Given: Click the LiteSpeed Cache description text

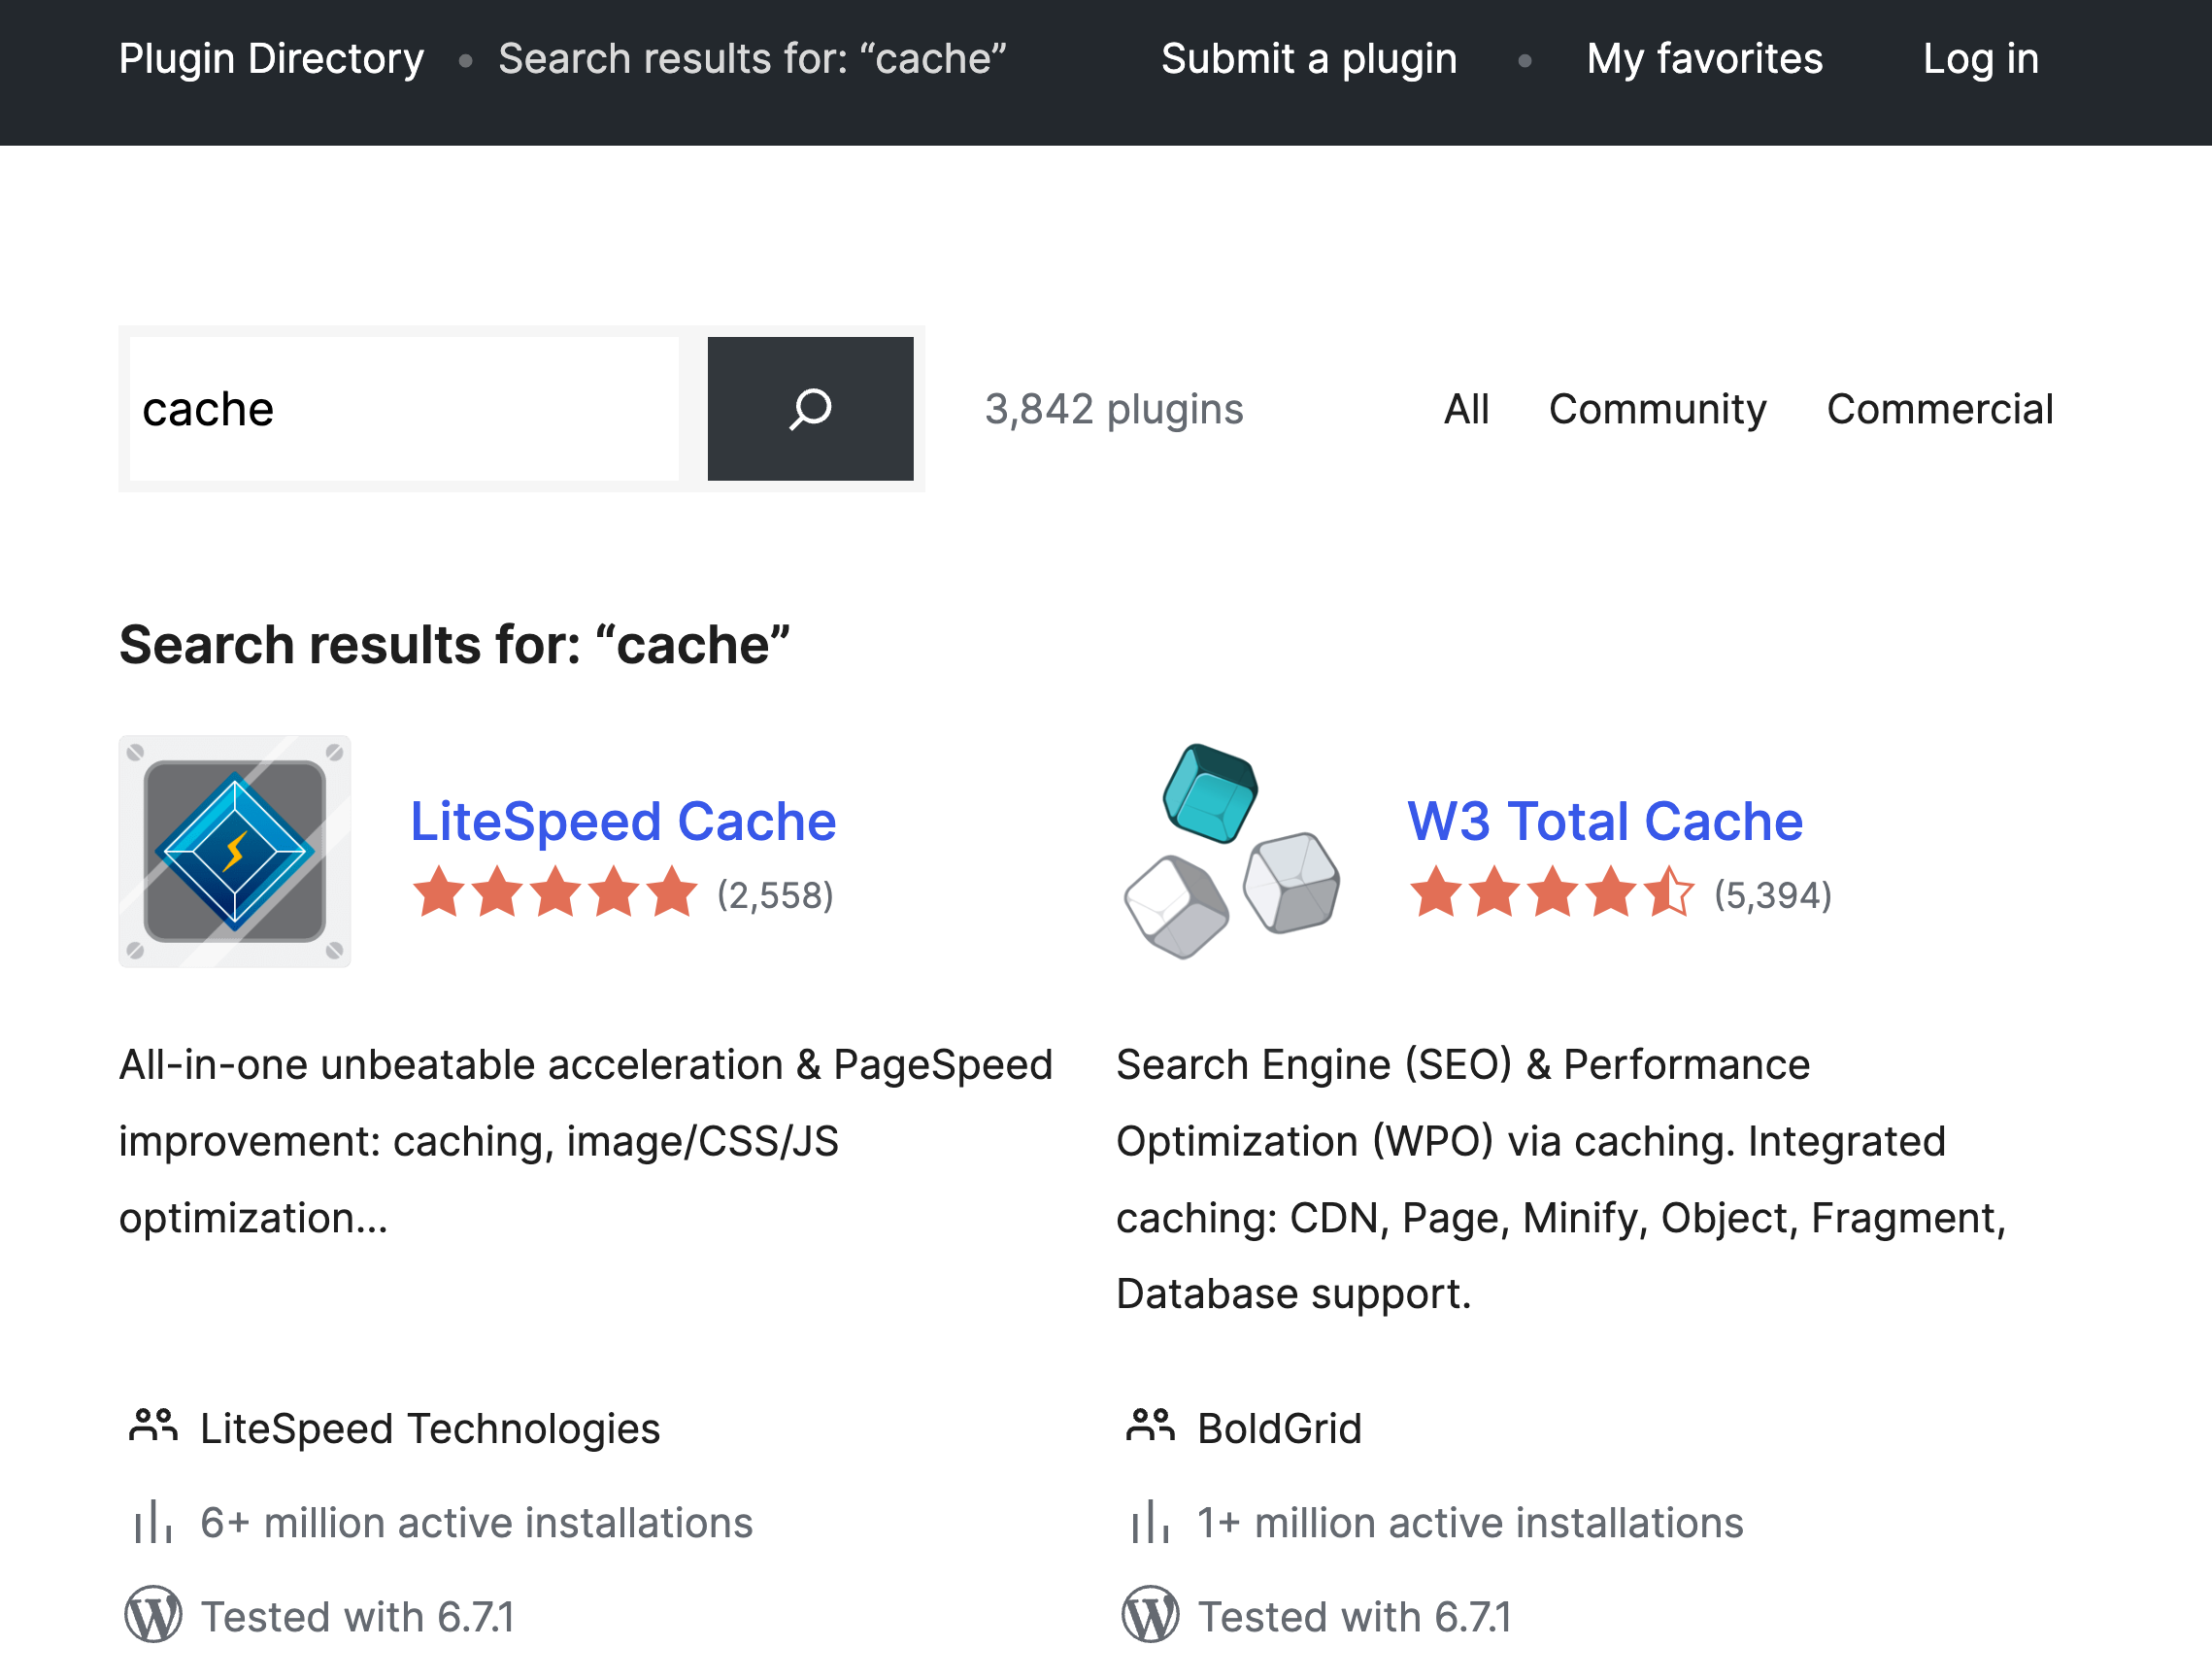Looking at the screenshot, I should tap(586, 1141).
